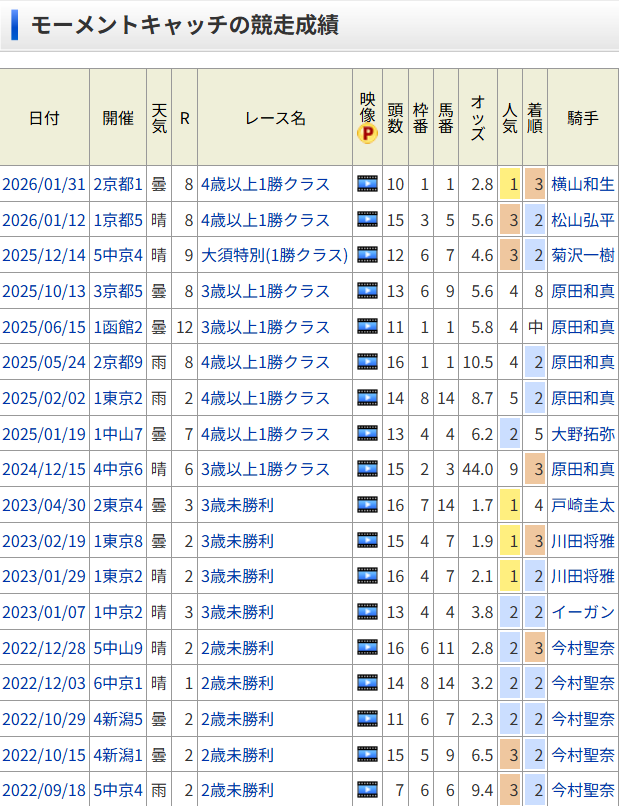Viewport: 619px width, 806px height.
Task: Open 4歳以上1勝クラス race on 2025/01/19
Action: coord(265,434)
